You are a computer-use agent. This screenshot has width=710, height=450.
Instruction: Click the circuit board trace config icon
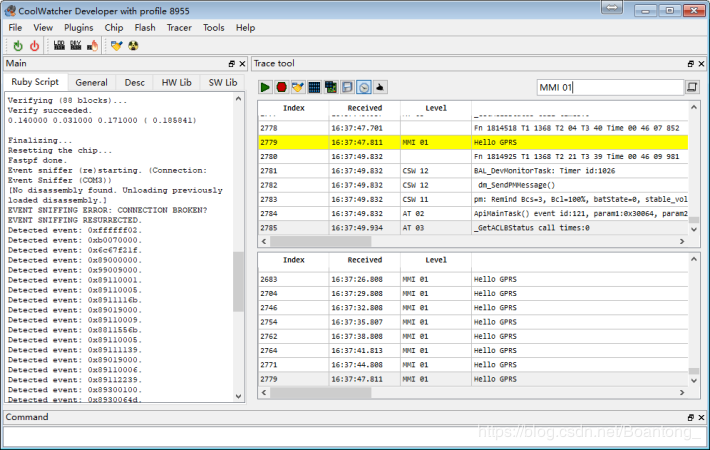(331, 87)
